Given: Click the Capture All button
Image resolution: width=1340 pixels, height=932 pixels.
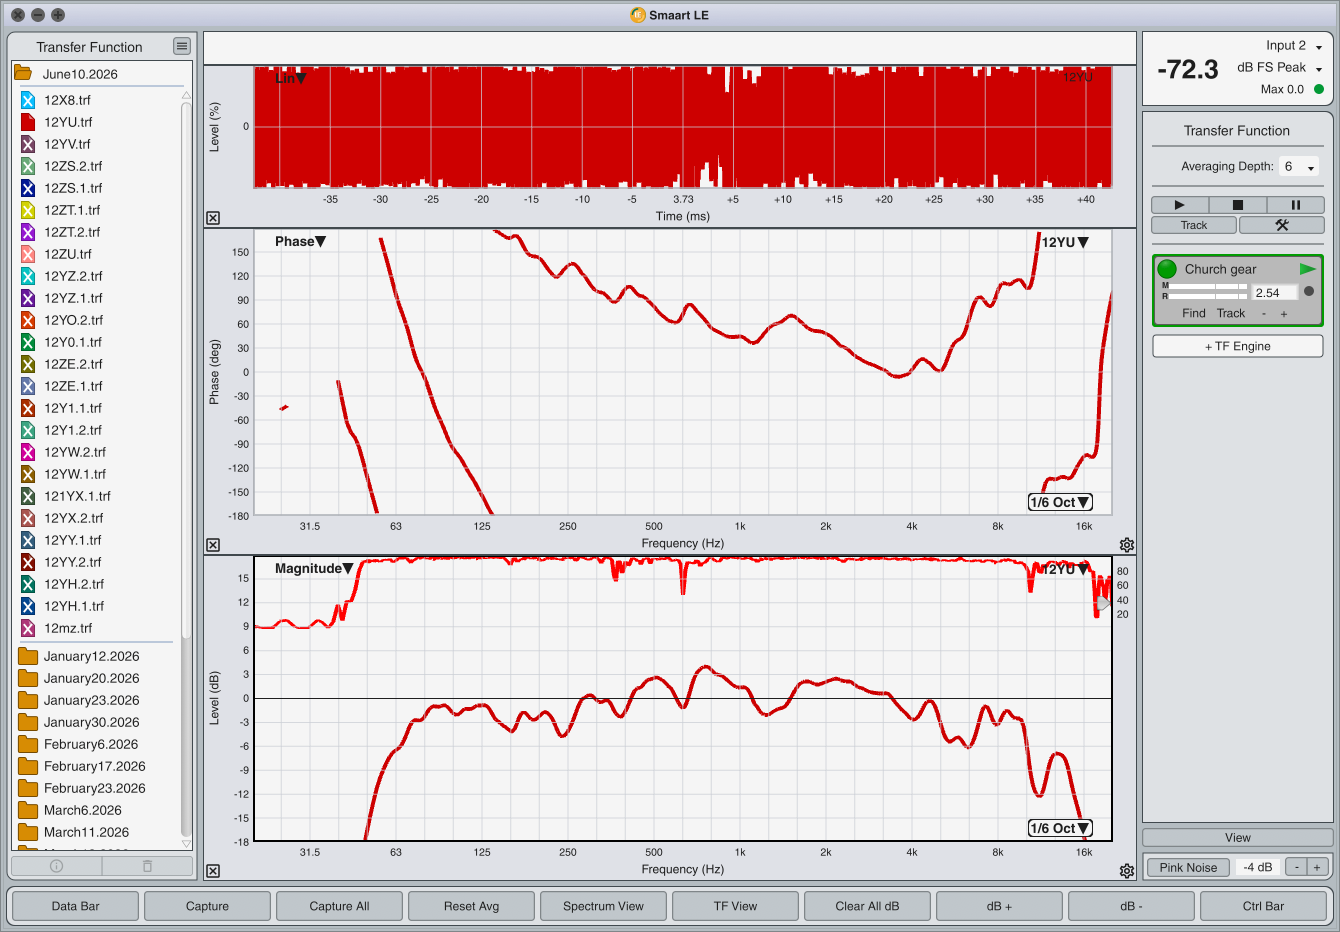Looking at the screenshot, I should [339, 906].
